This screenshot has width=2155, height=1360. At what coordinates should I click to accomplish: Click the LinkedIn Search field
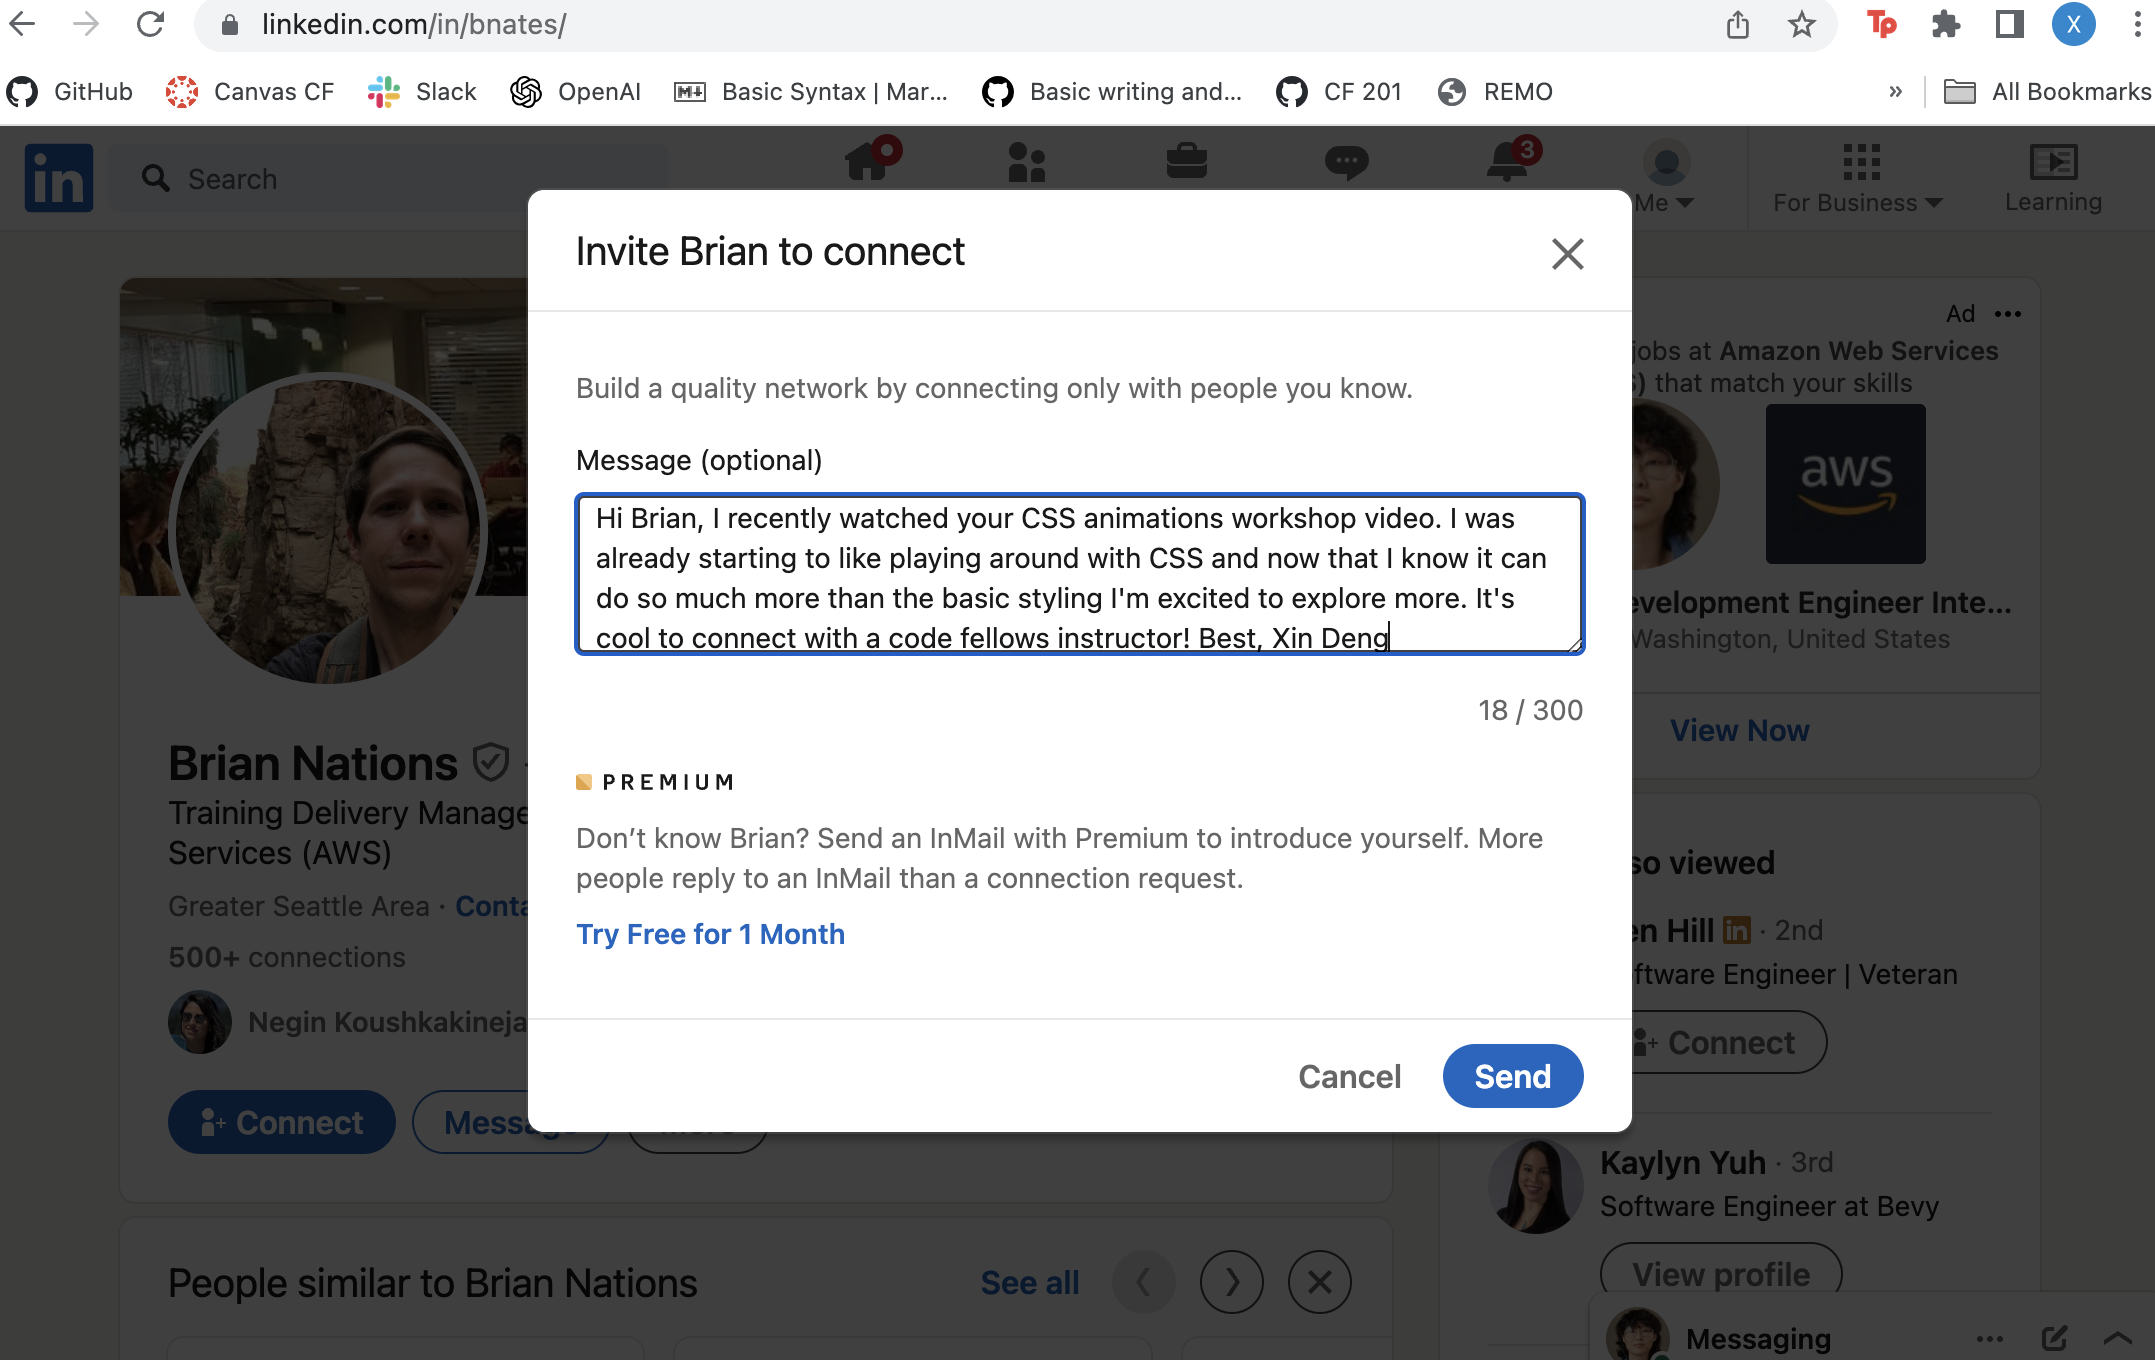pyautogui.click(x=390, y=178)
